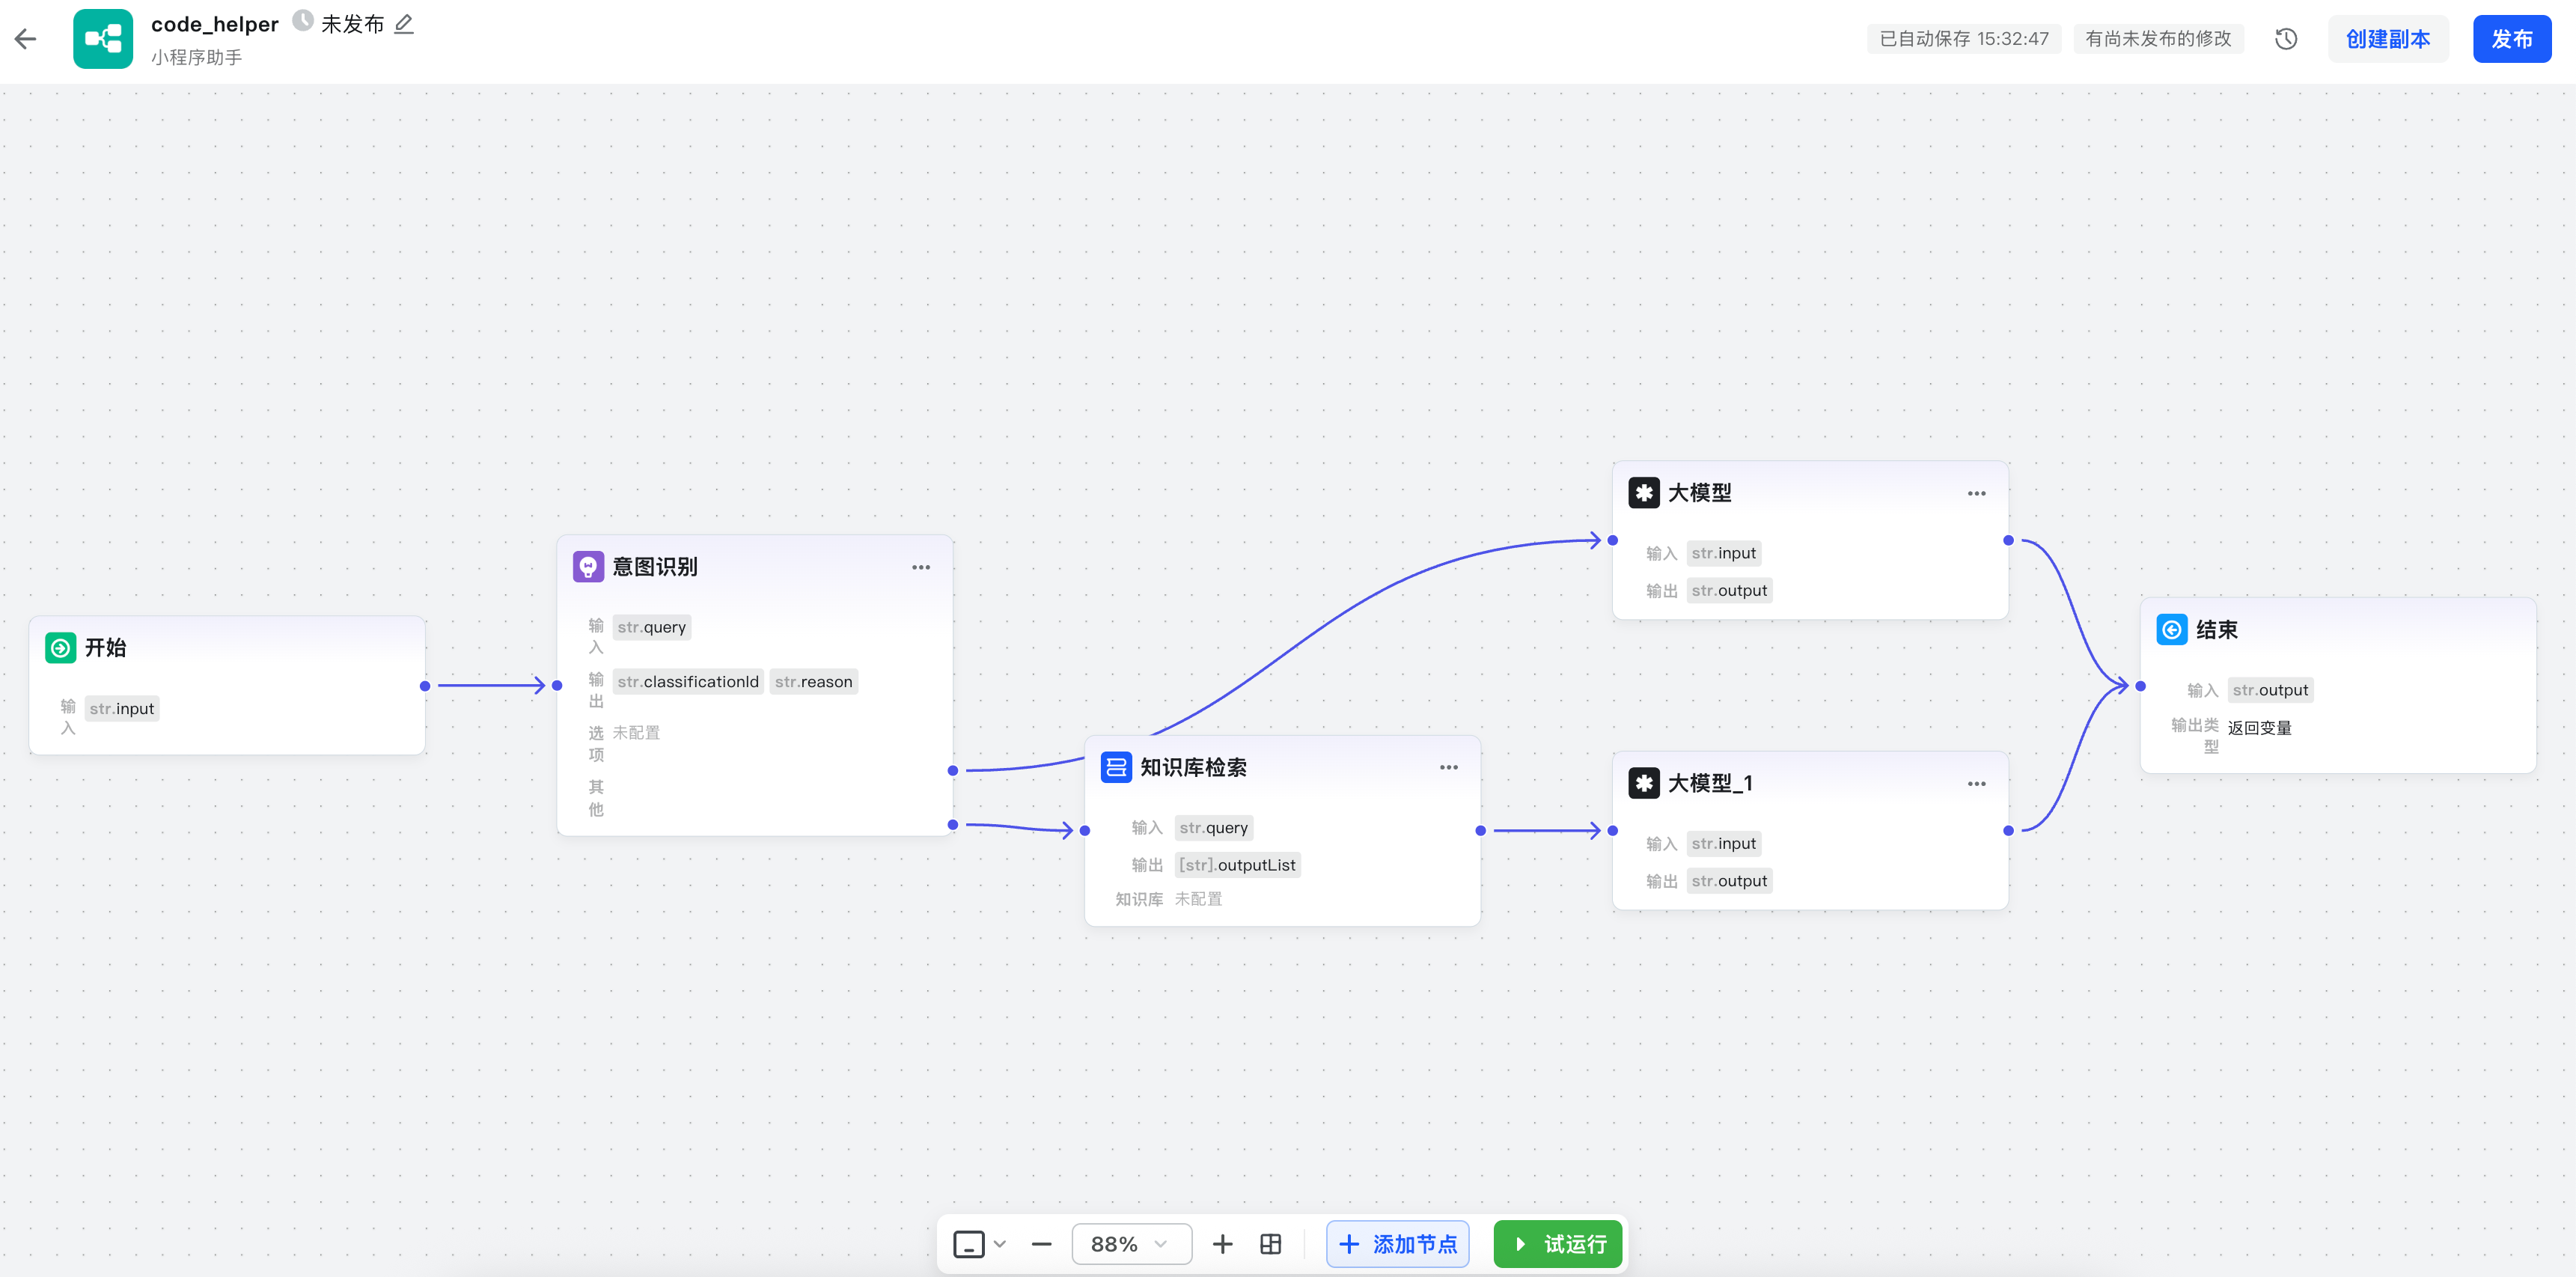Click str.reason output tag
The width and height of the screenshot is (2576, 1277).
[x=814, y=682]
